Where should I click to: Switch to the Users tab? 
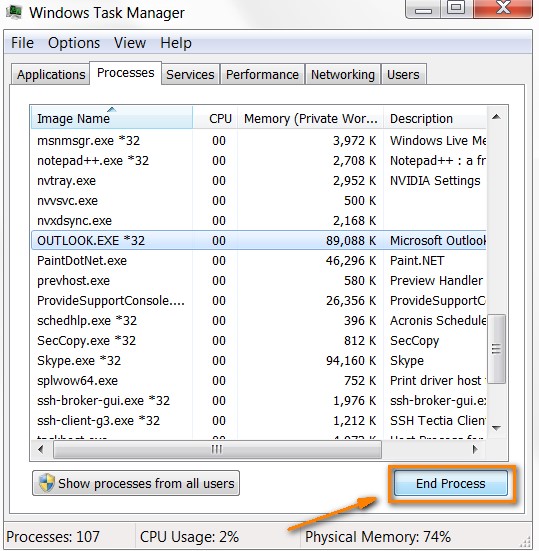(403, 74)
